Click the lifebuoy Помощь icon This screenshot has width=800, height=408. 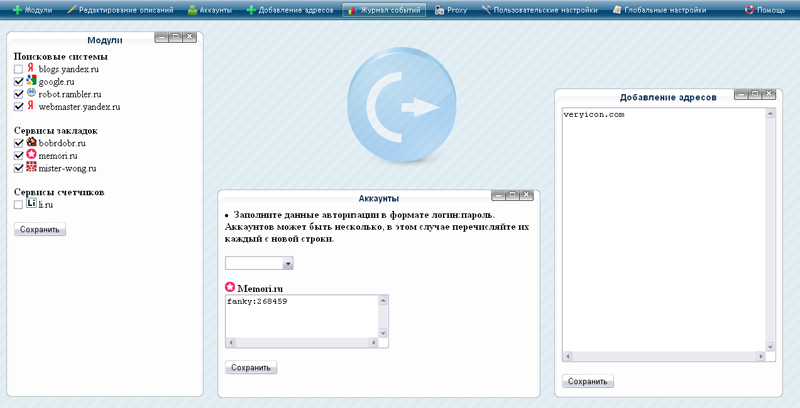[x=749, y=10]
